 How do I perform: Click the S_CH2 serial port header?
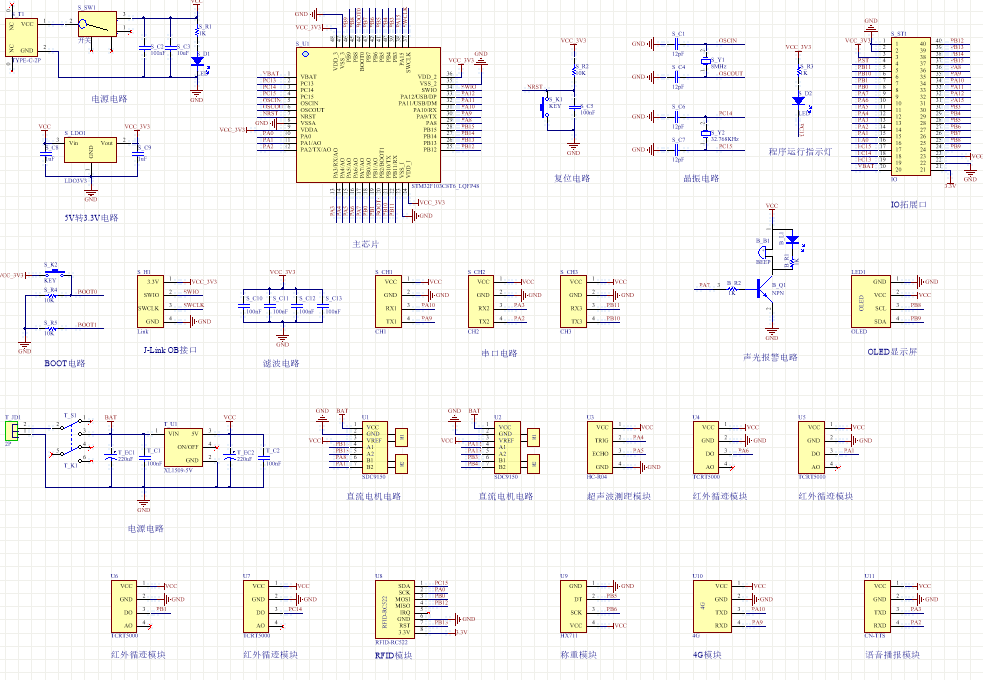[481, 301]
